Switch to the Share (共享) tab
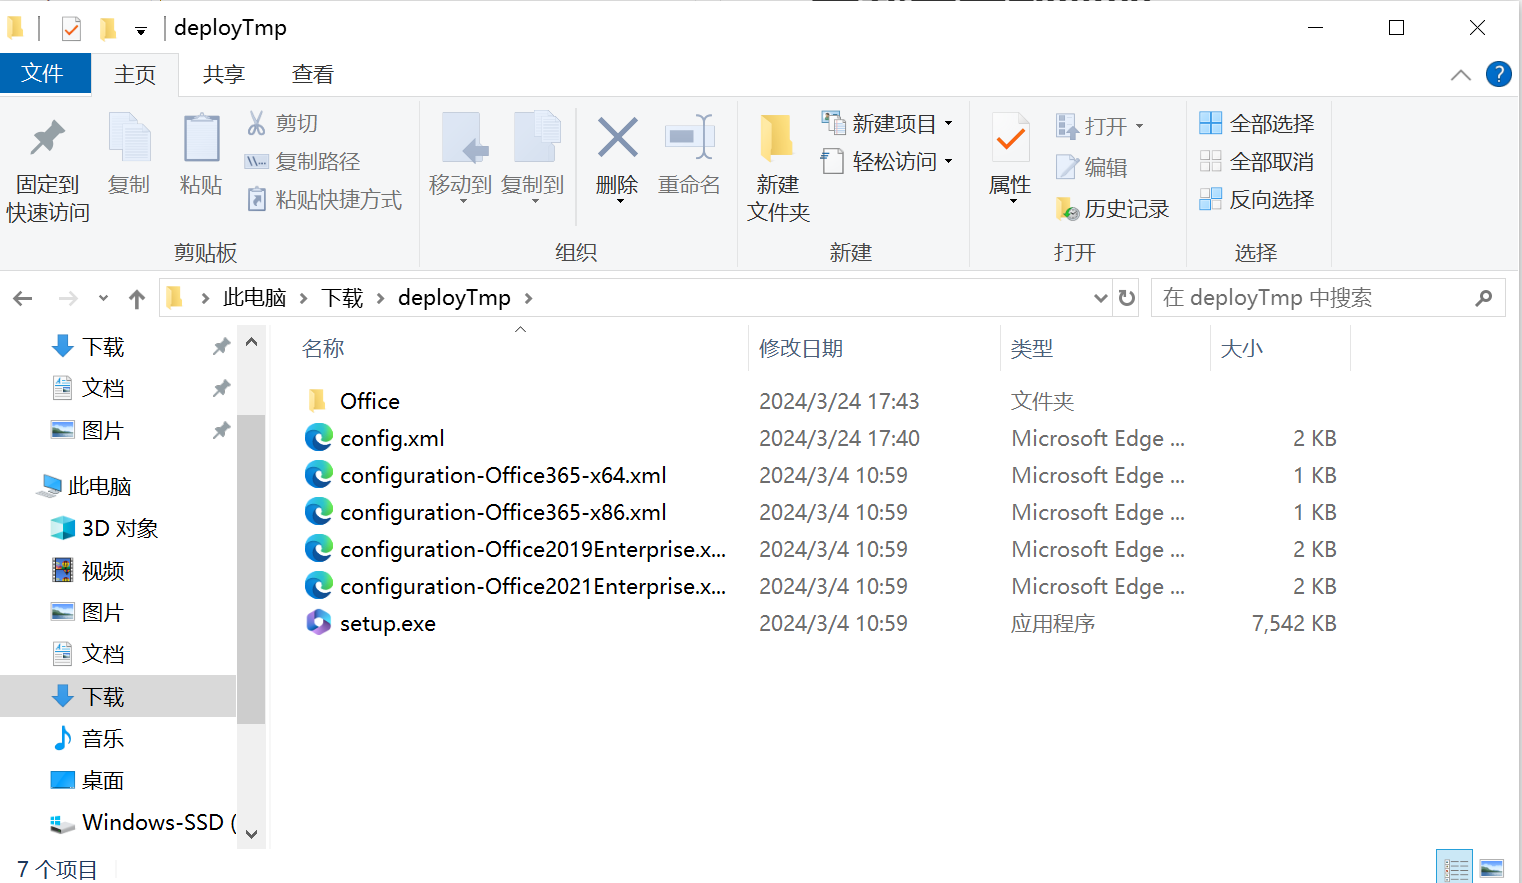The height and width of the screenshot is (883, 1522). click(223, 74)
